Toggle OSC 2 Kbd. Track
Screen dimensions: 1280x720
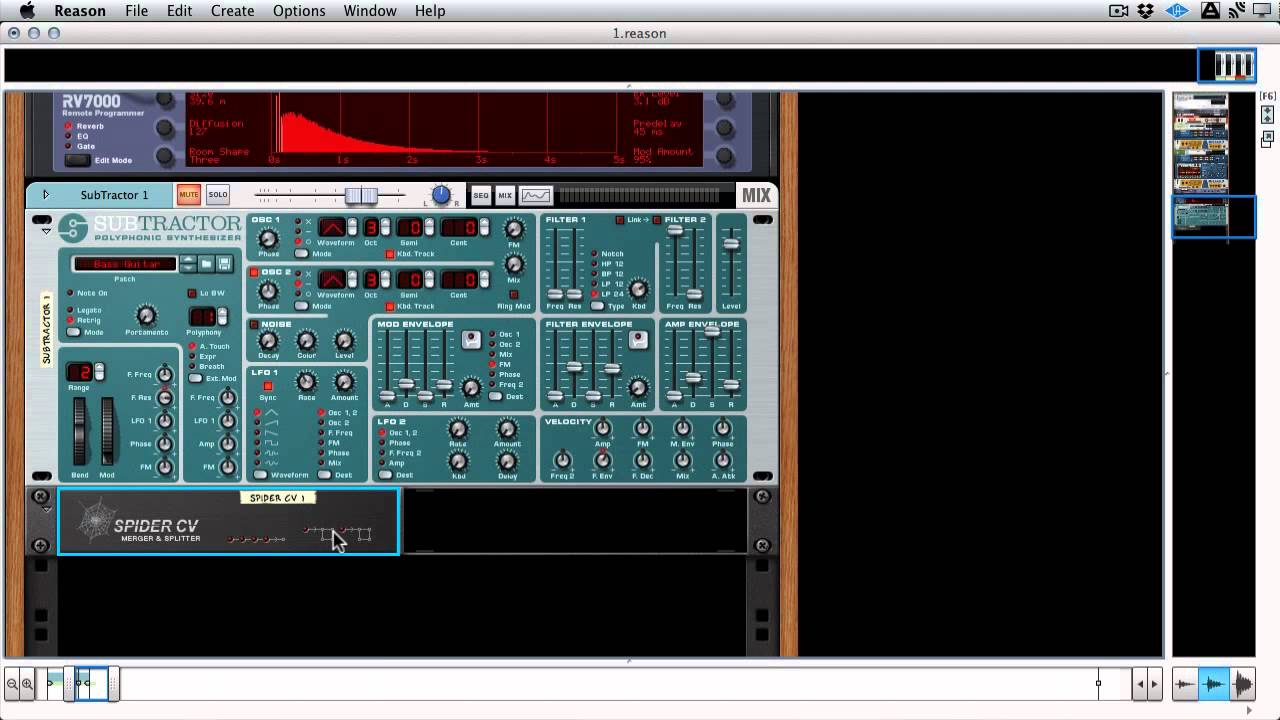pos(390,306)
